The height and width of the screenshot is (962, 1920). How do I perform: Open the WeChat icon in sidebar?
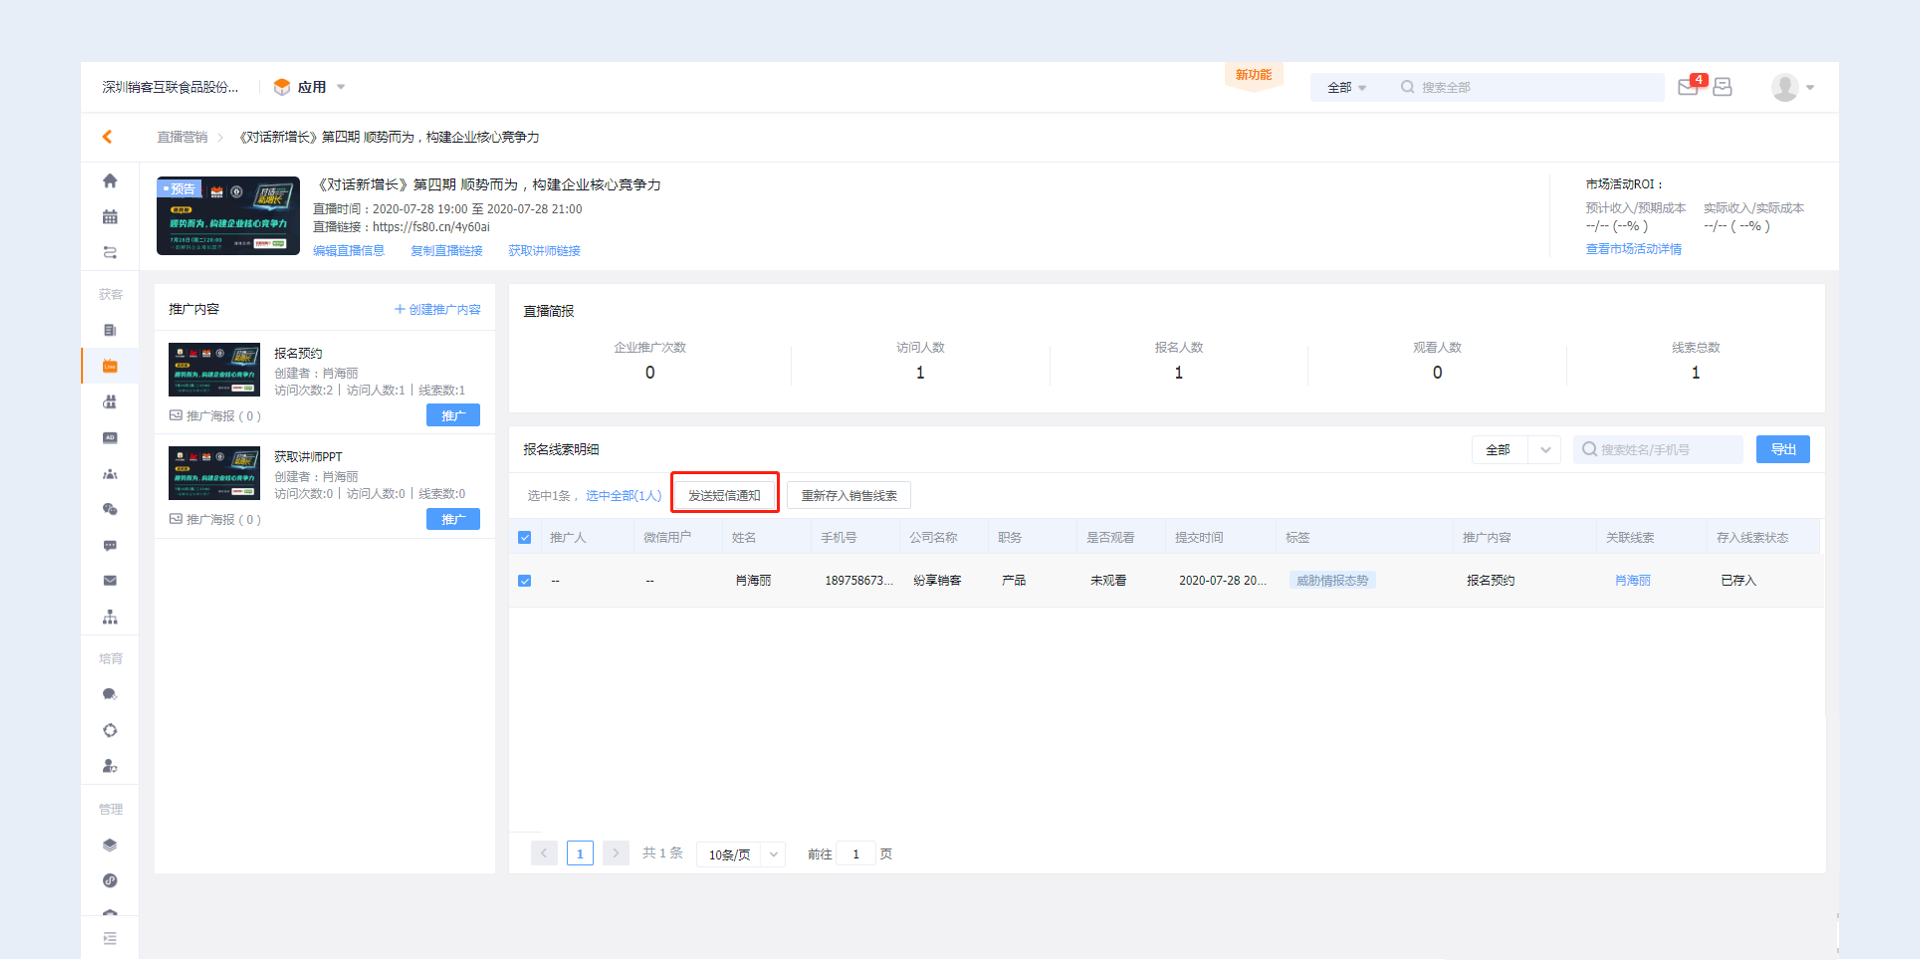(x=110, y=510)
